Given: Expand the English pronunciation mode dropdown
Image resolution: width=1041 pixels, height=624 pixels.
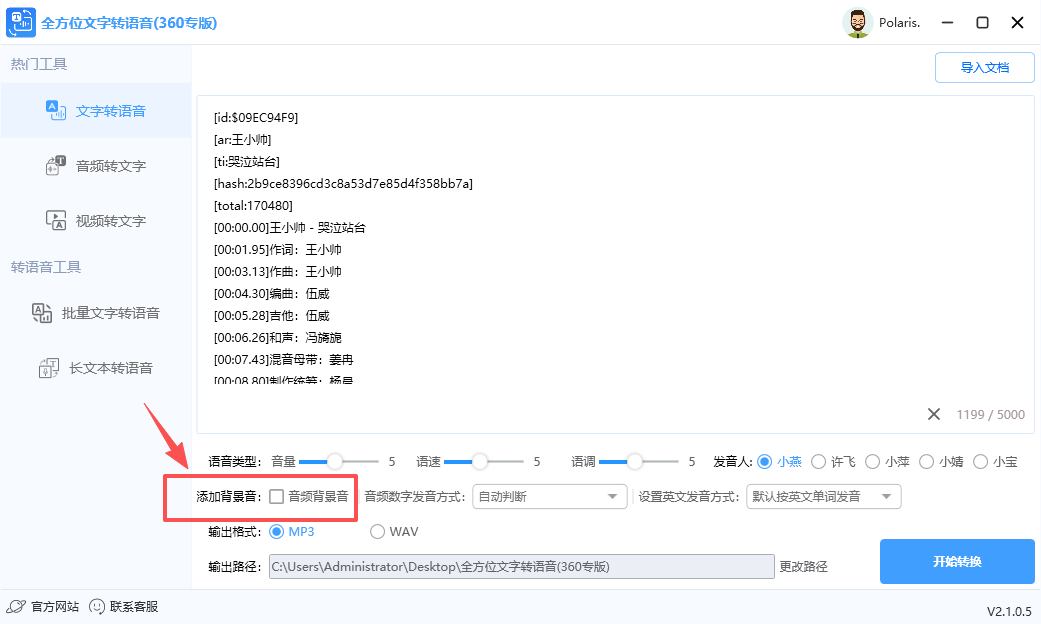Looking at the screenshot, I should click(x=823, y=496).
